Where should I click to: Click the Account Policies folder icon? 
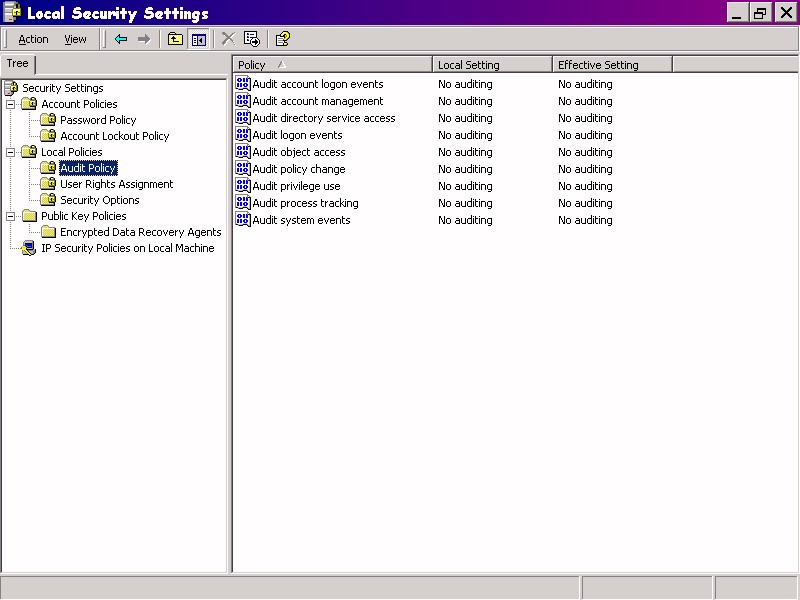pos(30,104)
